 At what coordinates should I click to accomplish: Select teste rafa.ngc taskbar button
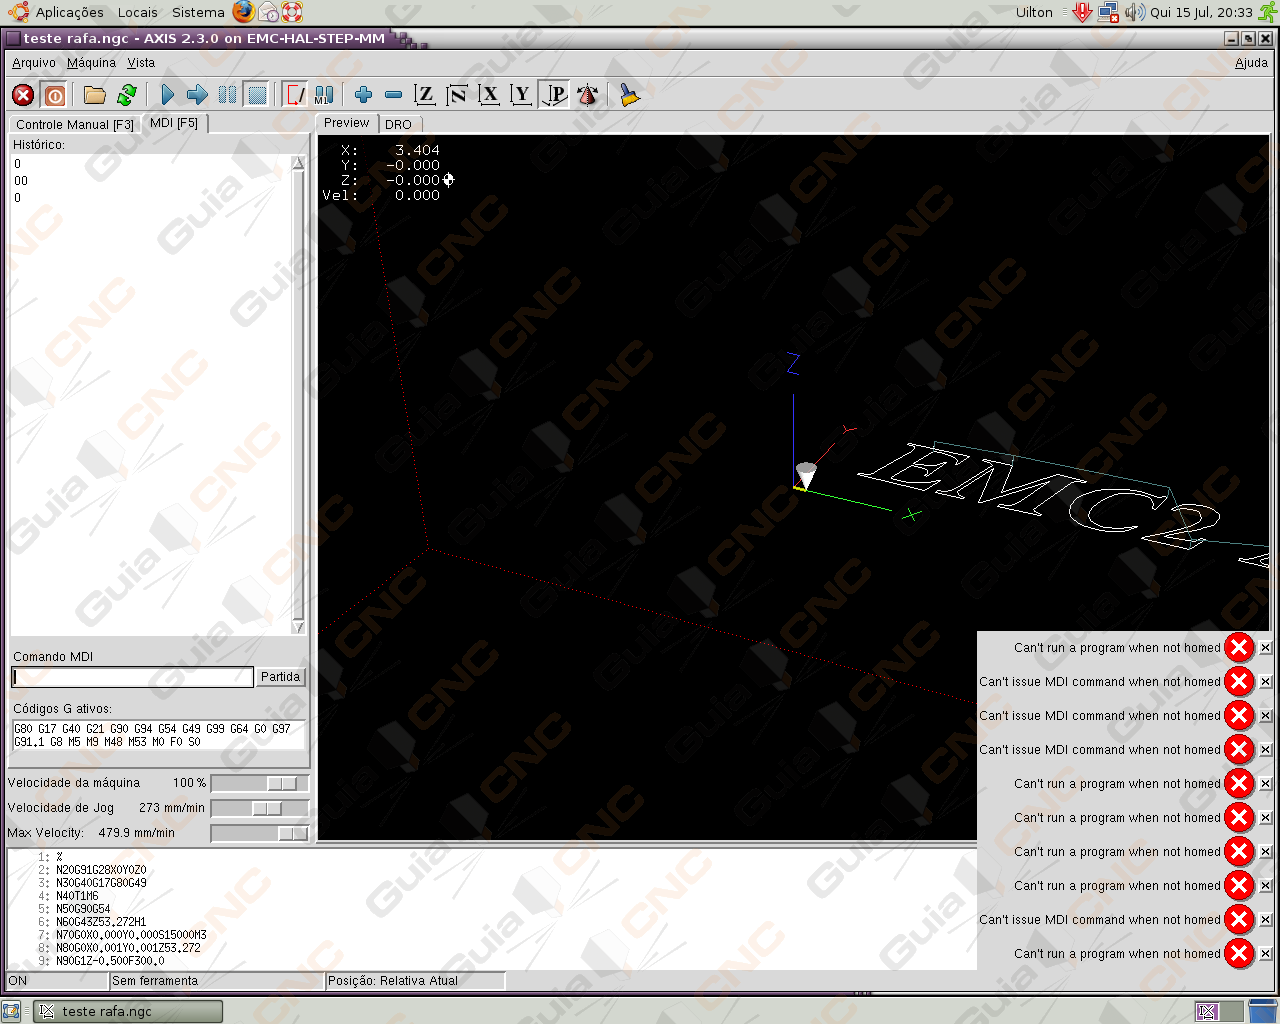(x=128, y=1011)
